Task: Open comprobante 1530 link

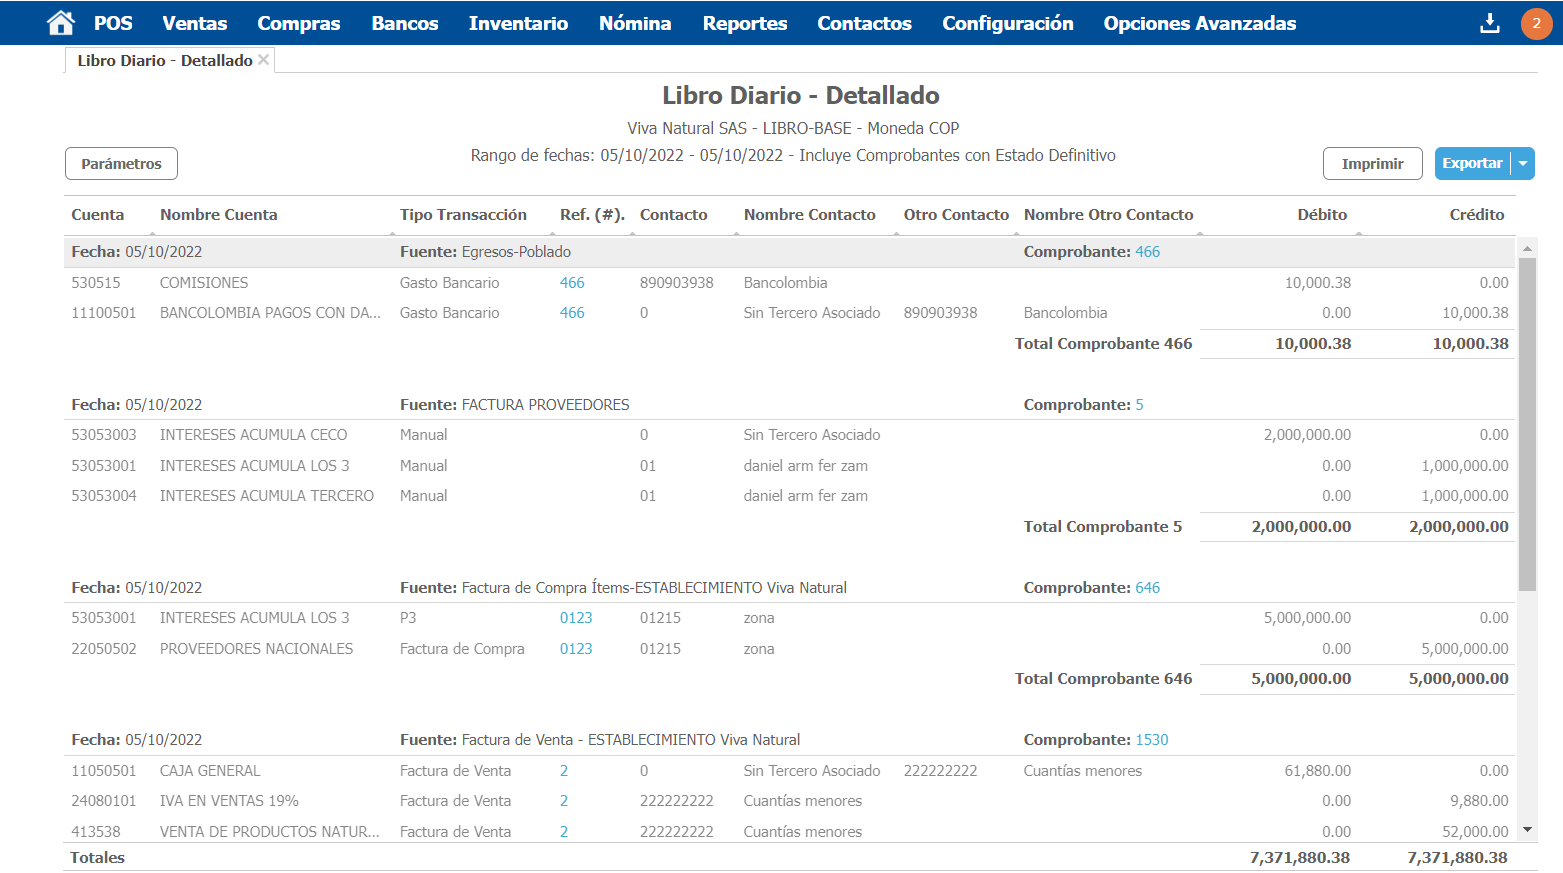Action: point(1151,740)
